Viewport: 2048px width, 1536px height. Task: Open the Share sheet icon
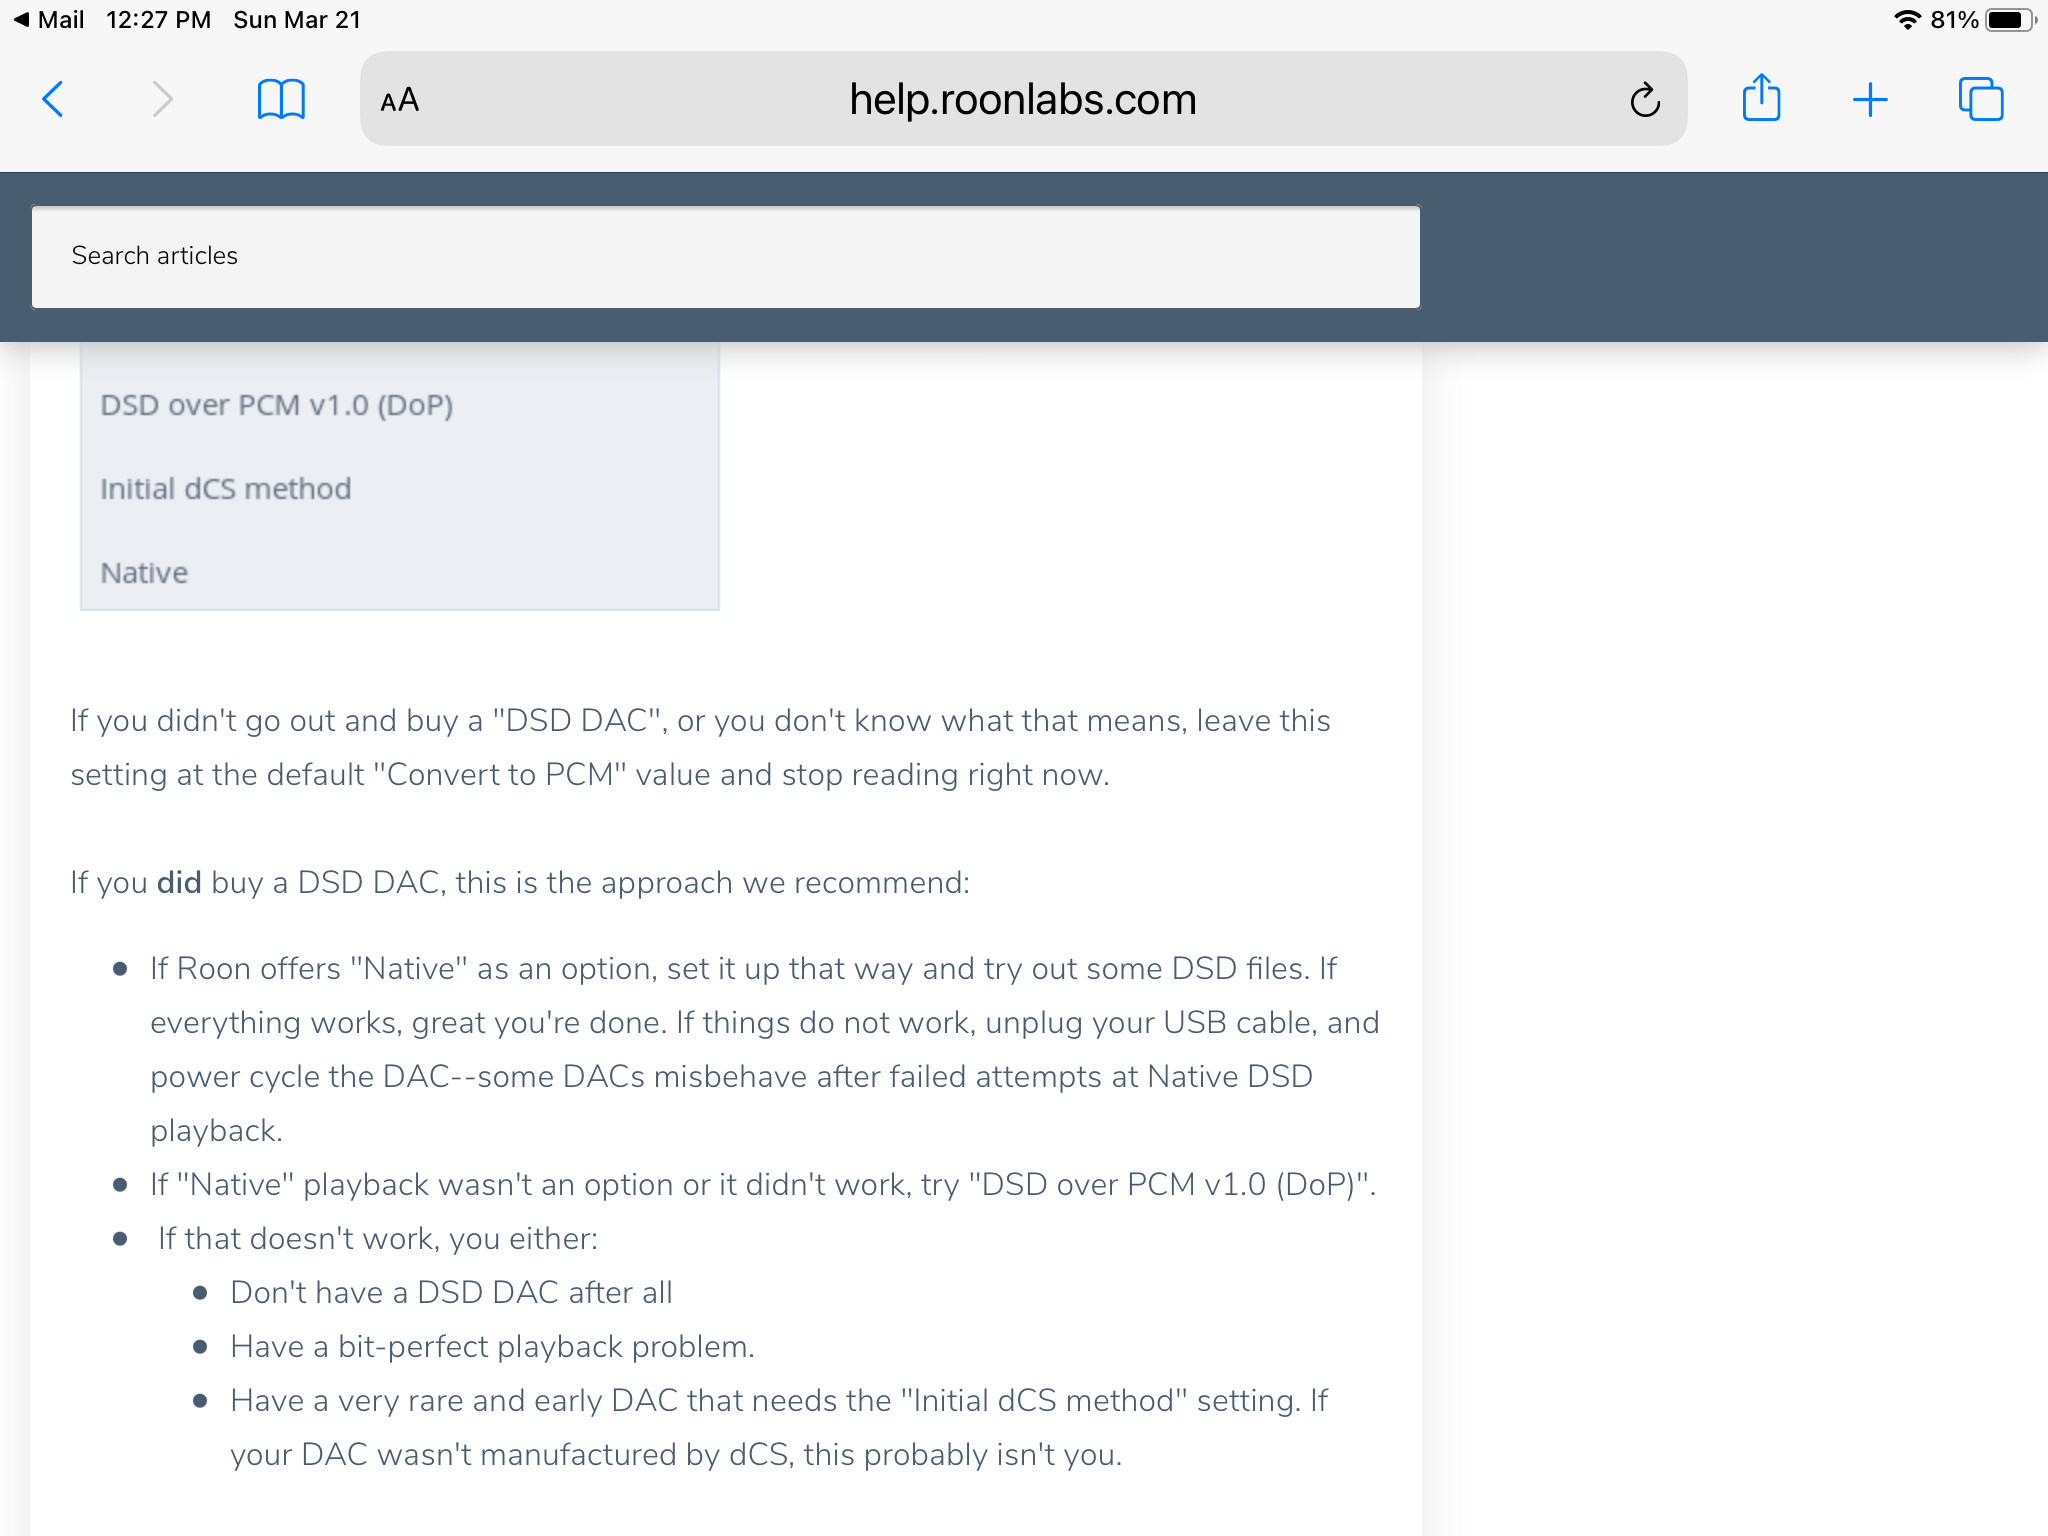tap(1761, 97)
